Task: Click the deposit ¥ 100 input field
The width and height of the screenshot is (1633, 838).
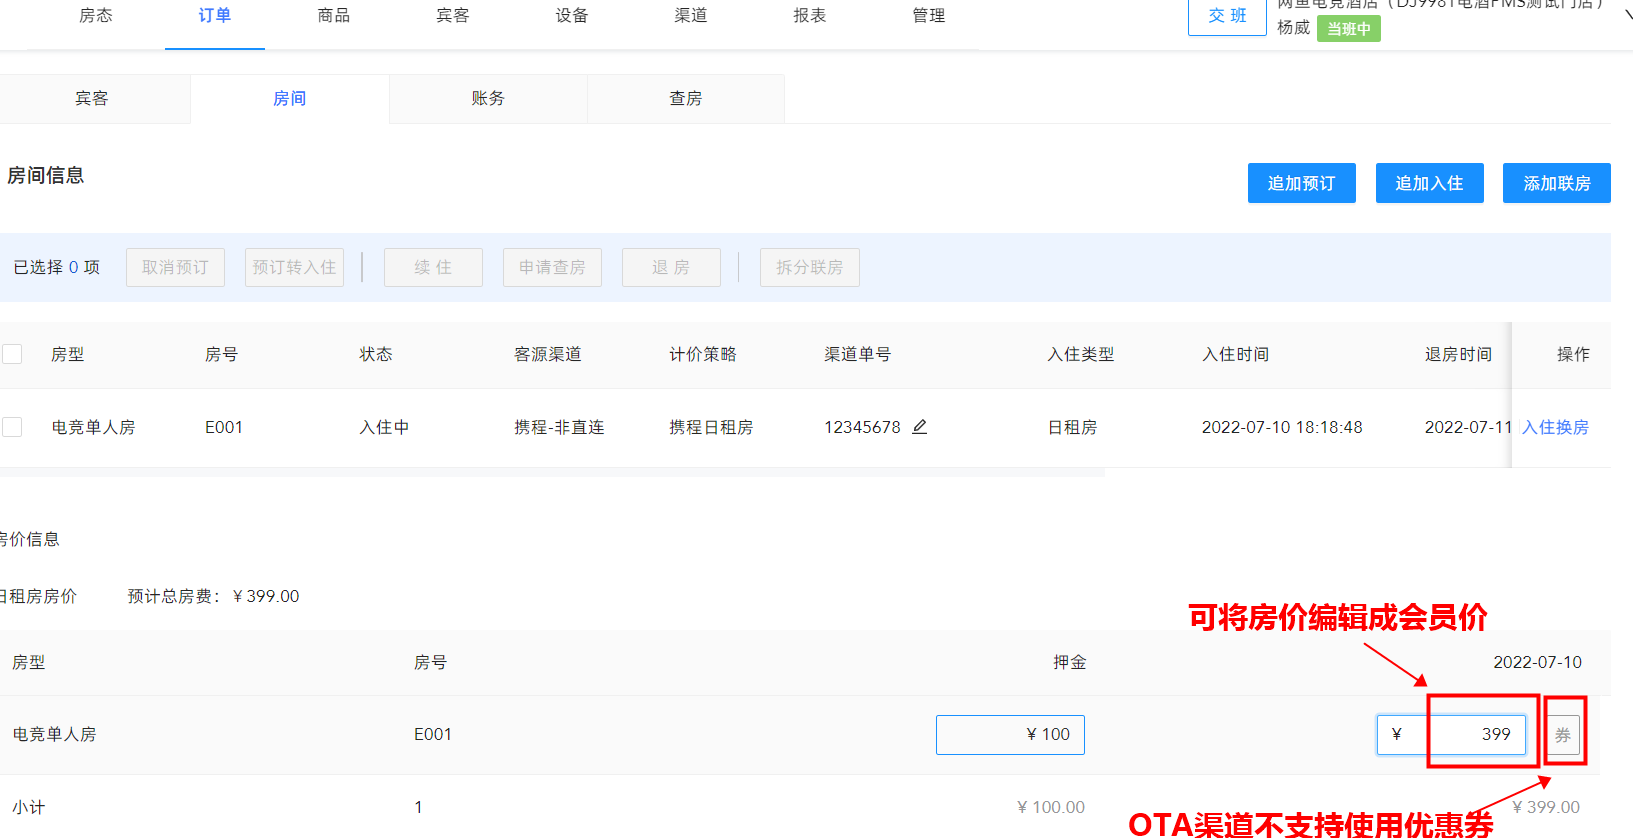Action: click(1010, 735)
